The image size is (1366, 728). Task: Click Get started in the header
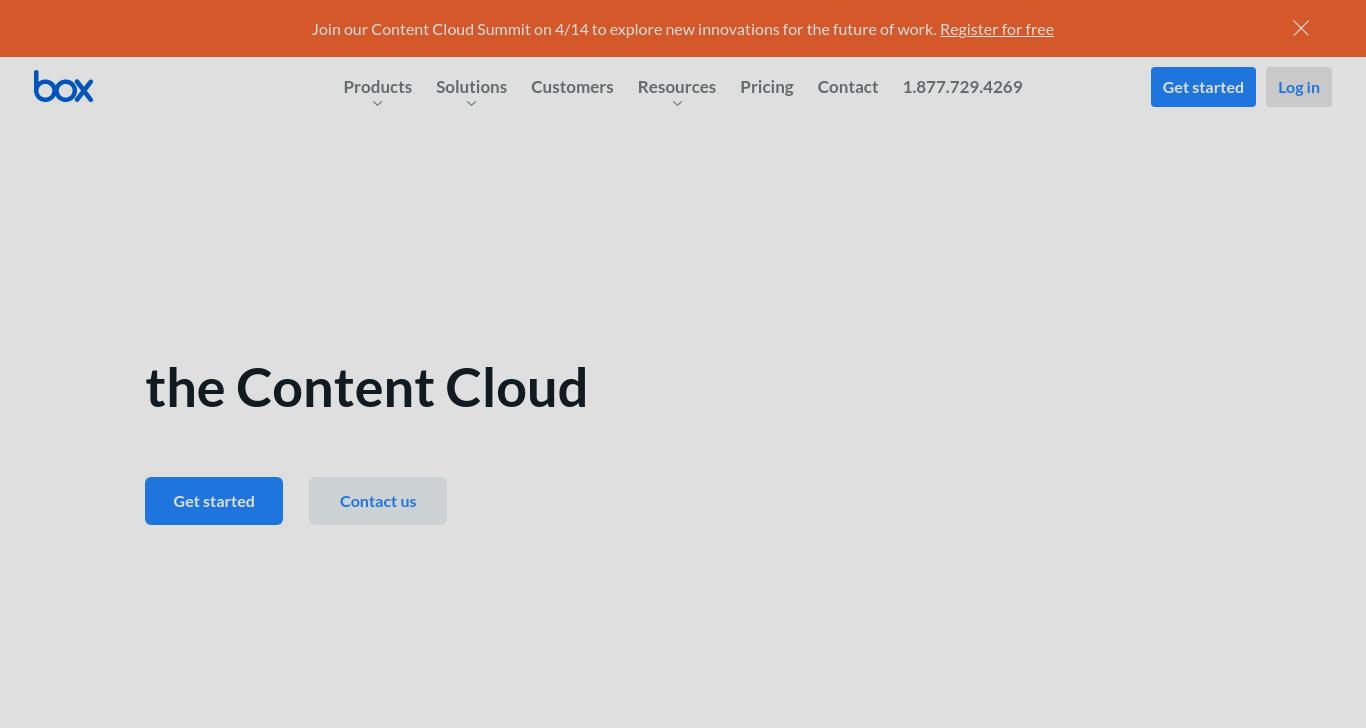tap(1203, 87)
